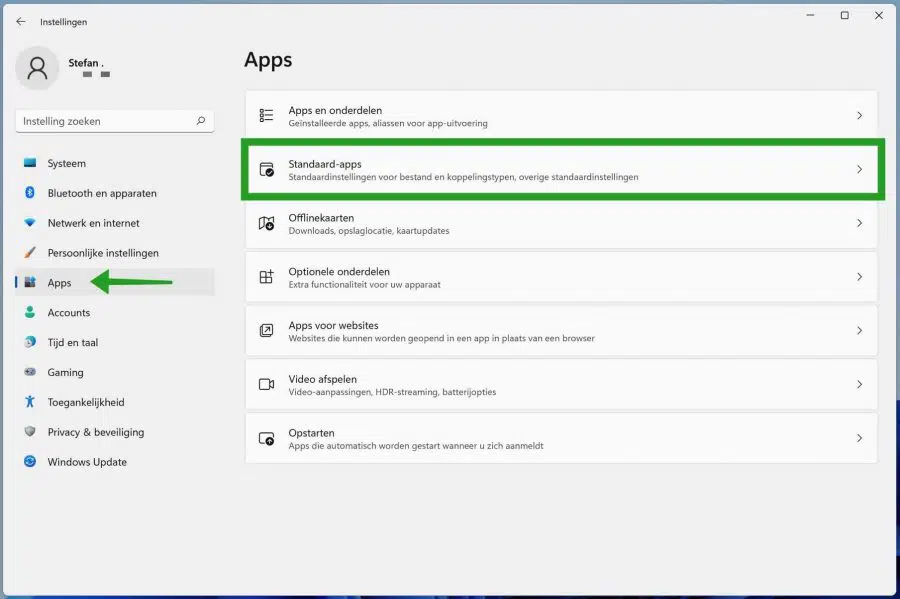Select Accounts in the sidebar
Image resolution: width=900 pixels, height=599 pixels.
(115, 312)
